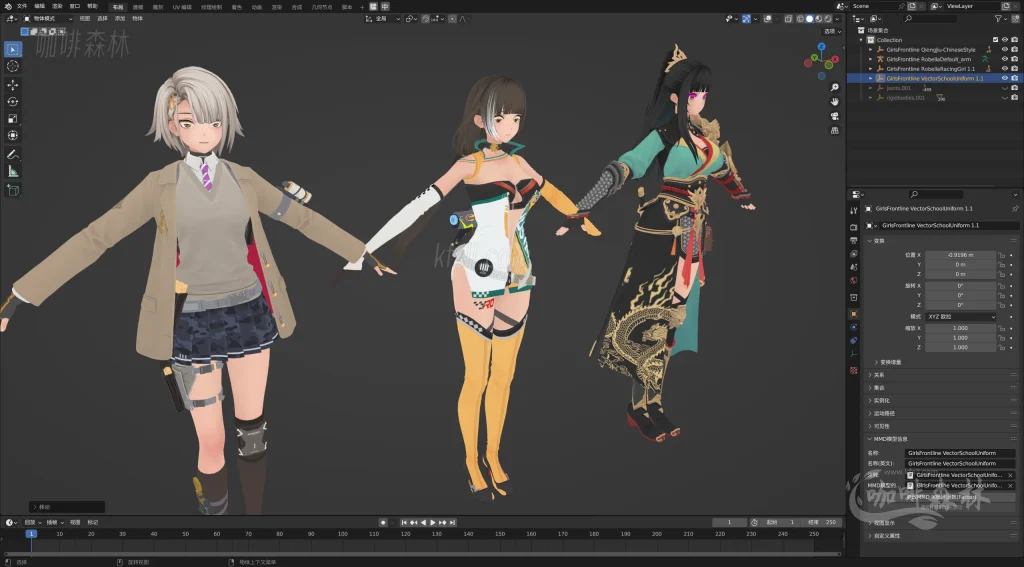Switch to the Layout workspace tab
This screenshot has height=567, width=1024.
pos(118,7)
